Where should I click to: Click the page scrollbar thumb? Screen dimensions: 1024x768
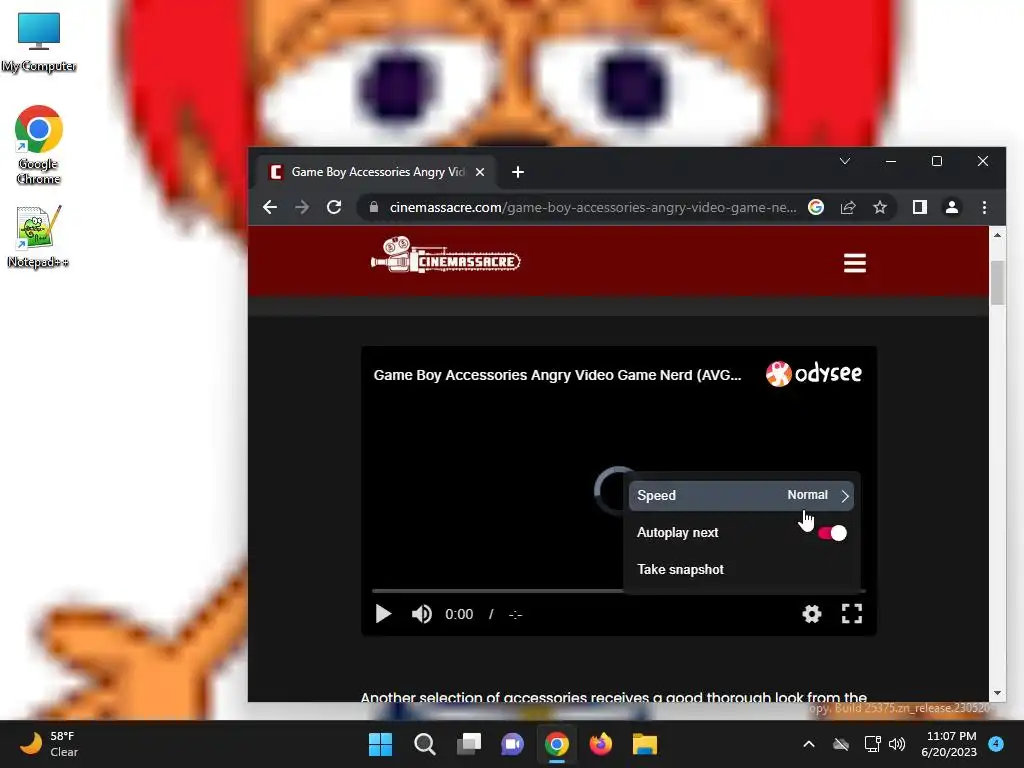pos(997,283)
